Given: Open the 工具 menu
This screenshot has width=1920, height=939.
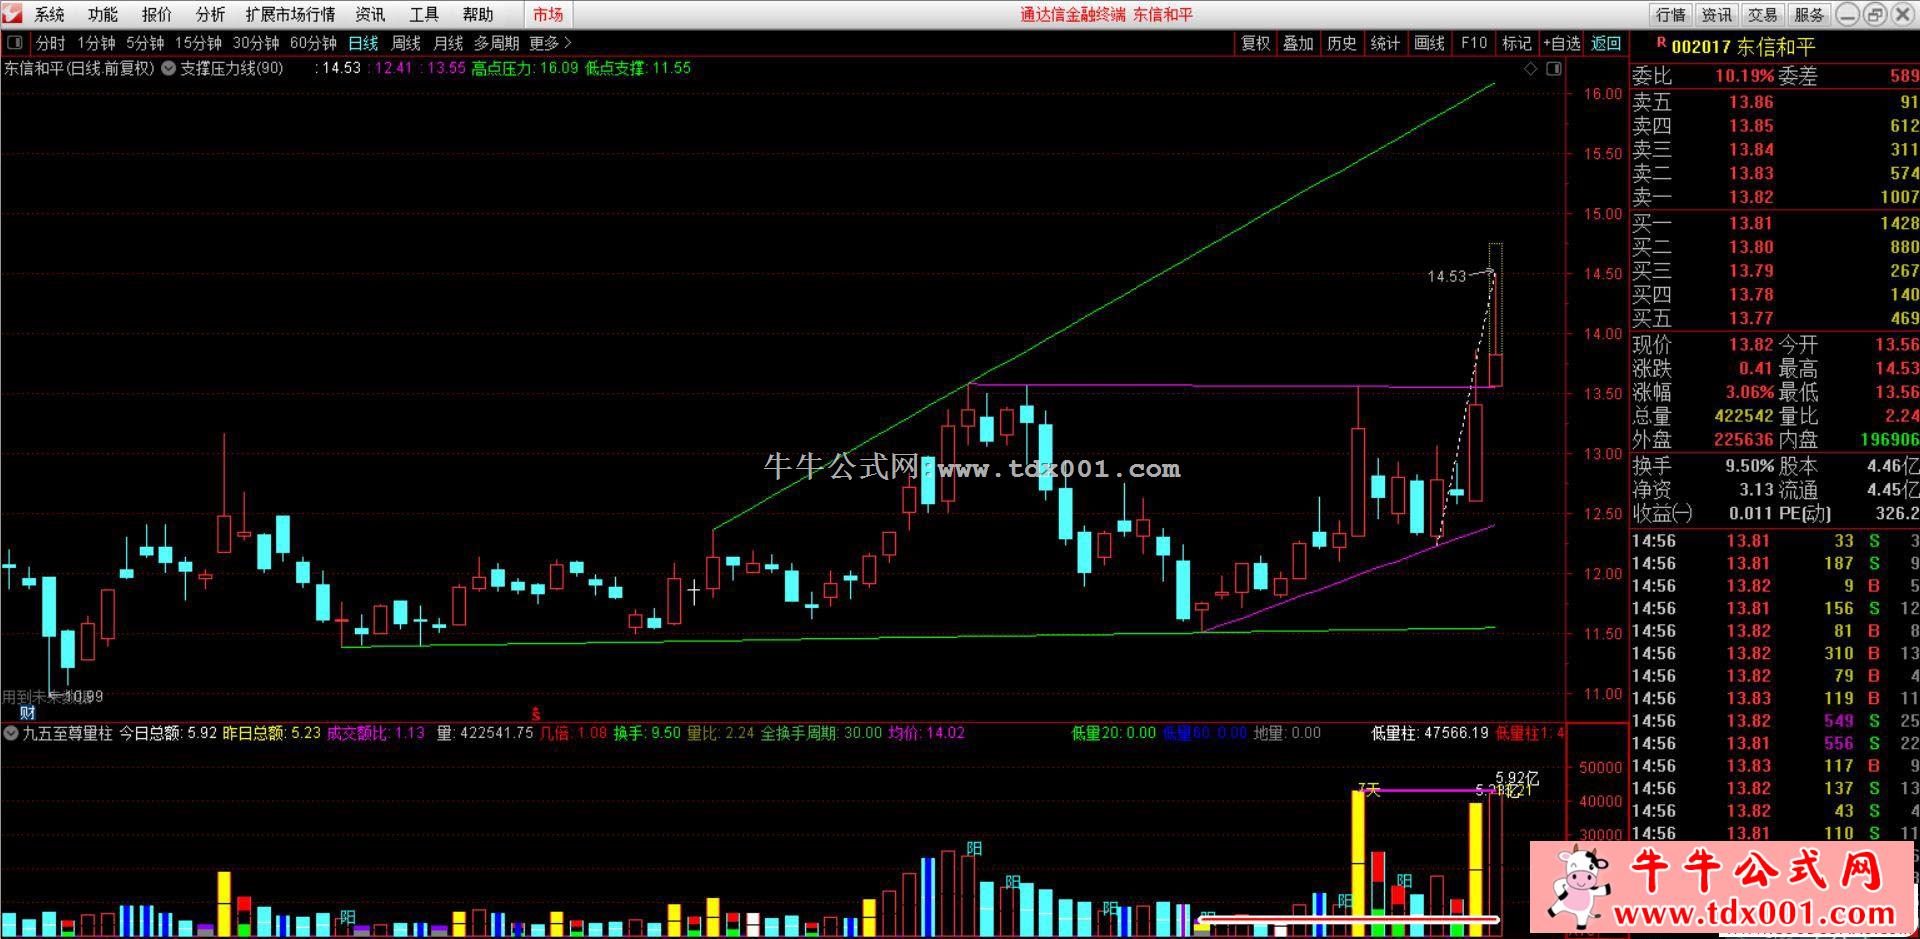Looking at the screenshot, I should (424, 14).
